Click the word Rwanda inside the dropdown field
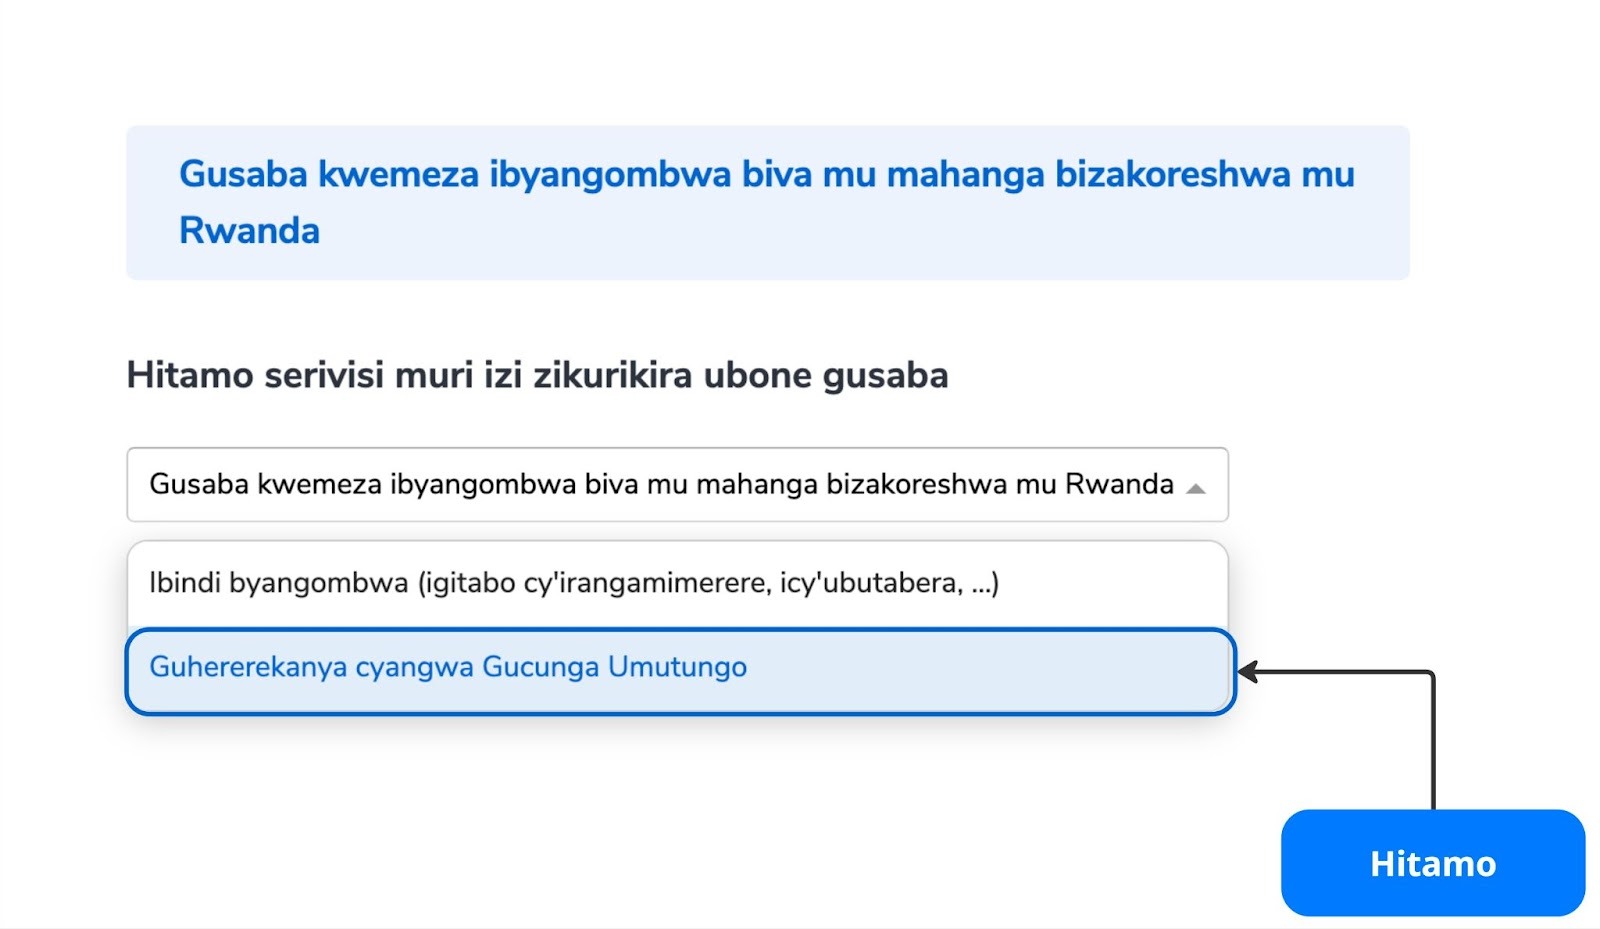The height and width of the screenshot is (929, 1600). click(x=1119, y=484)
